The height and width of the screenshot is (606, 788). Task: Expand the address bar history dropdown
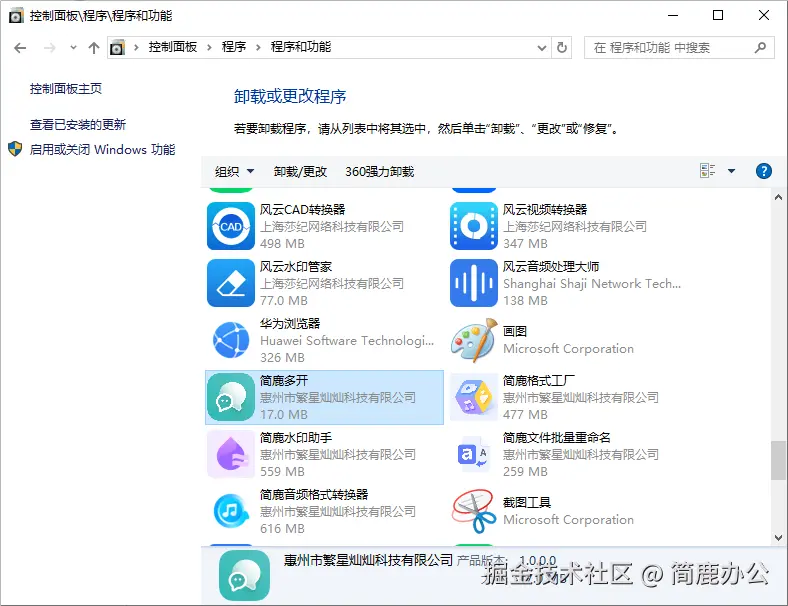[542, 48]
